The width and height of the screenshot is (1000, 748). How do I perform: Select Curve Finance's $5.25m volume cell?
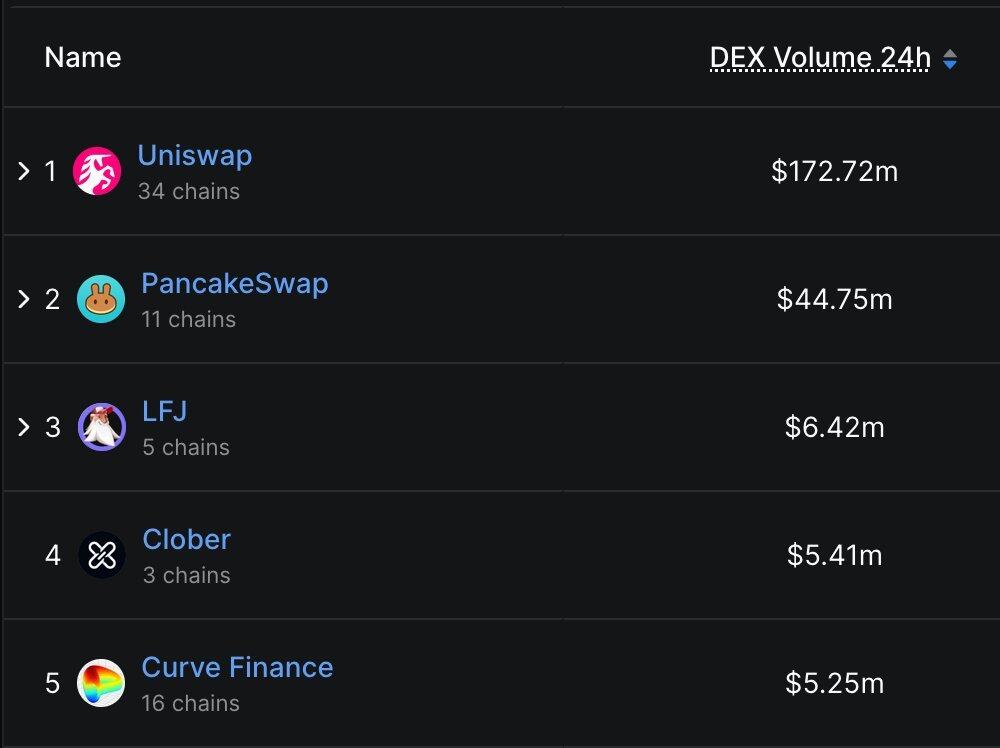click(834, 684)
